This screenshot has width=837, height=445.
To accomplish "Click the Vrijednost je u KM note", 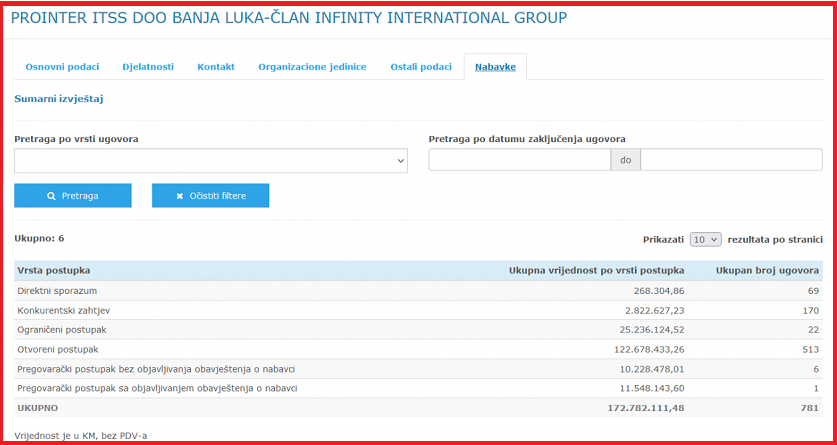I will tap(81, 436).
